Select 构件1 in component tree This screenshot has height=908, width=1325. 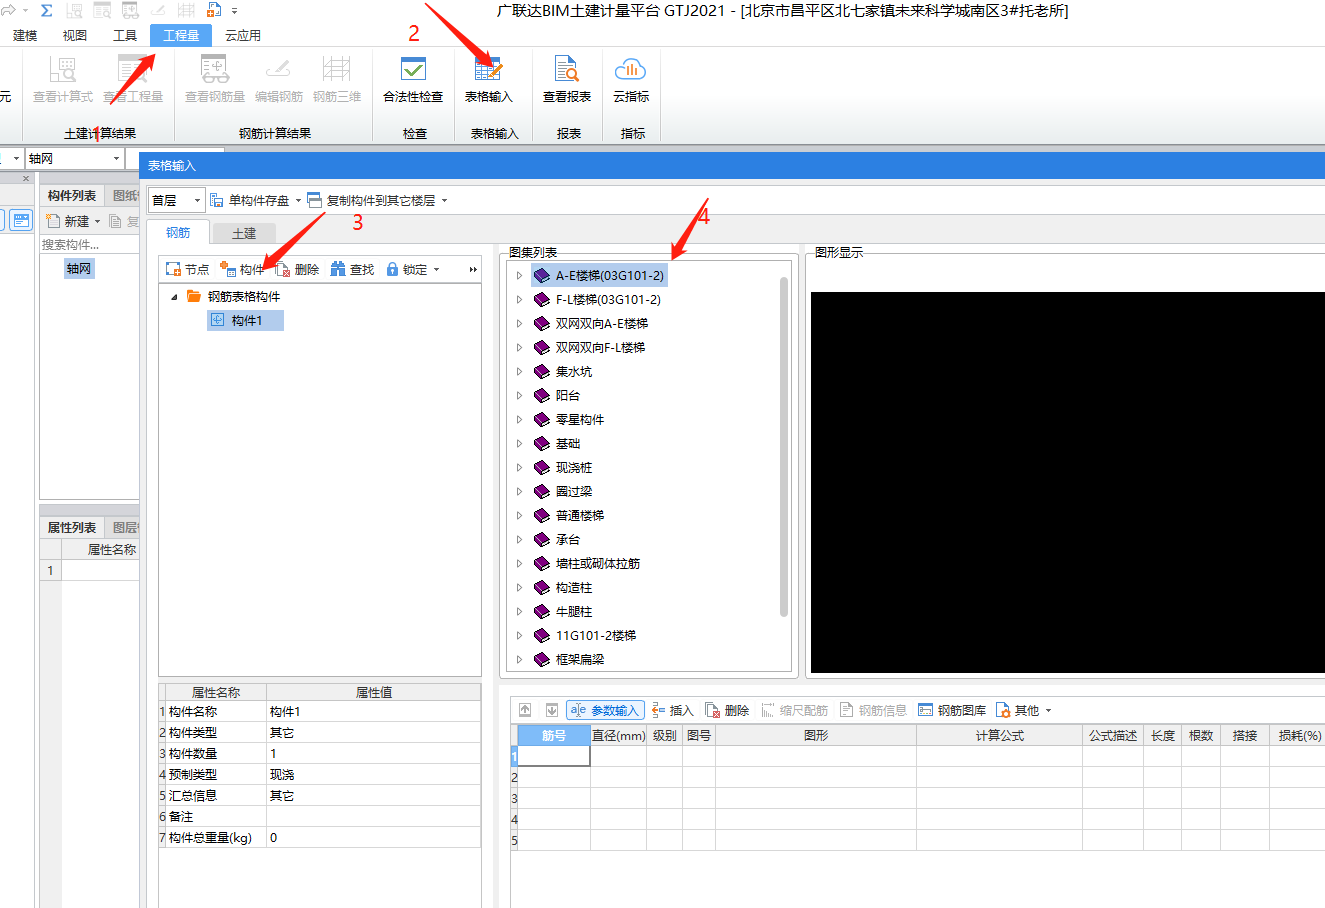click(x=246, y=320)
